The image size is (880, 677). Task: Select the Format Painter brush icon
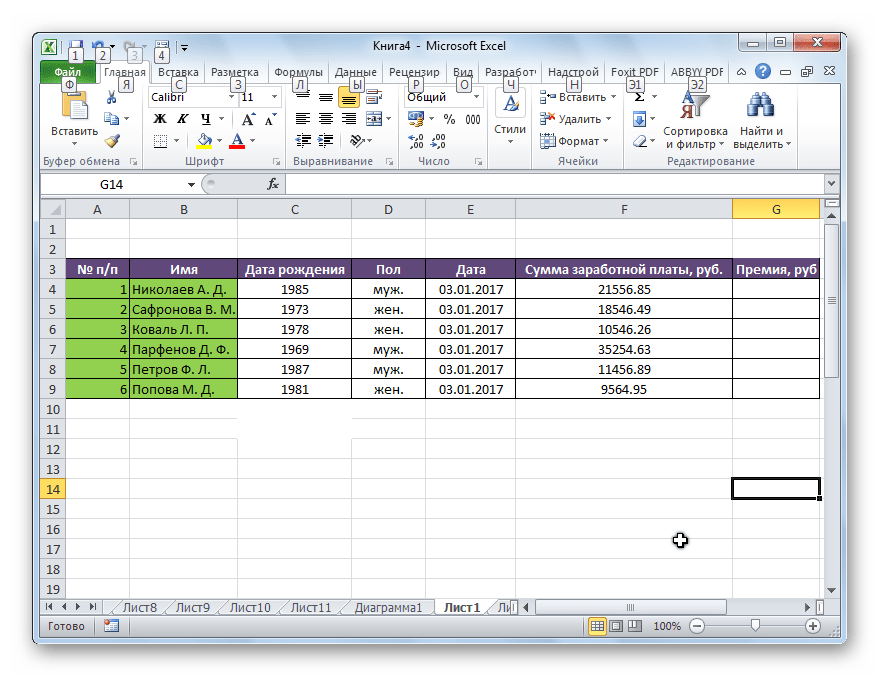point(112,141)
